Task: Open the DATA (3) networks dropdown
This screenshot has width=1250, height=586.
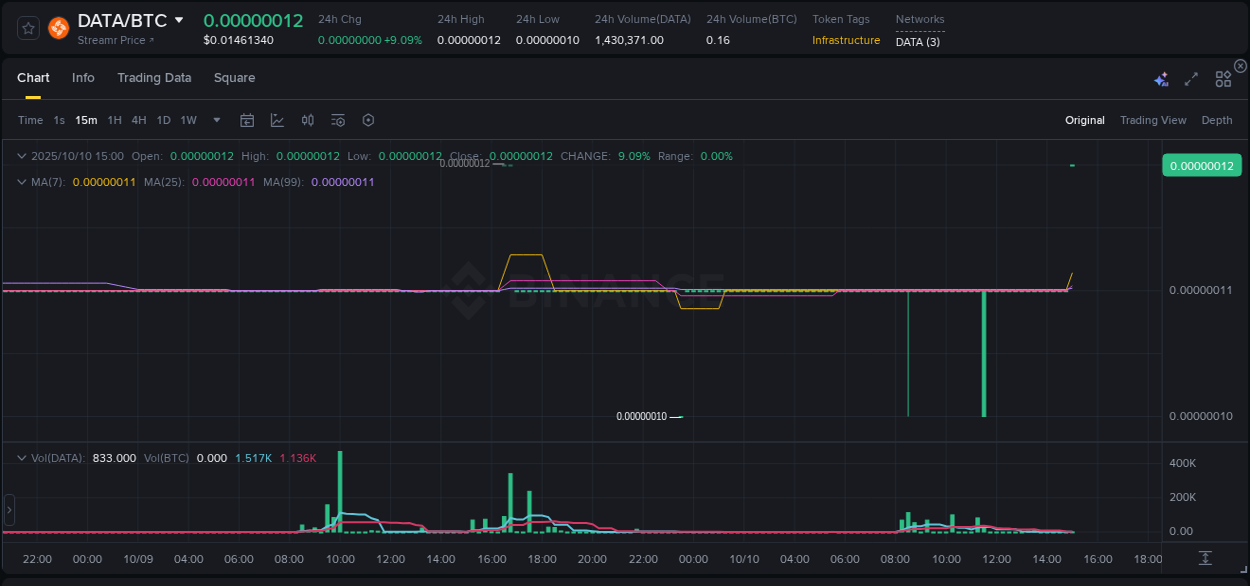Action: (917, 42)
